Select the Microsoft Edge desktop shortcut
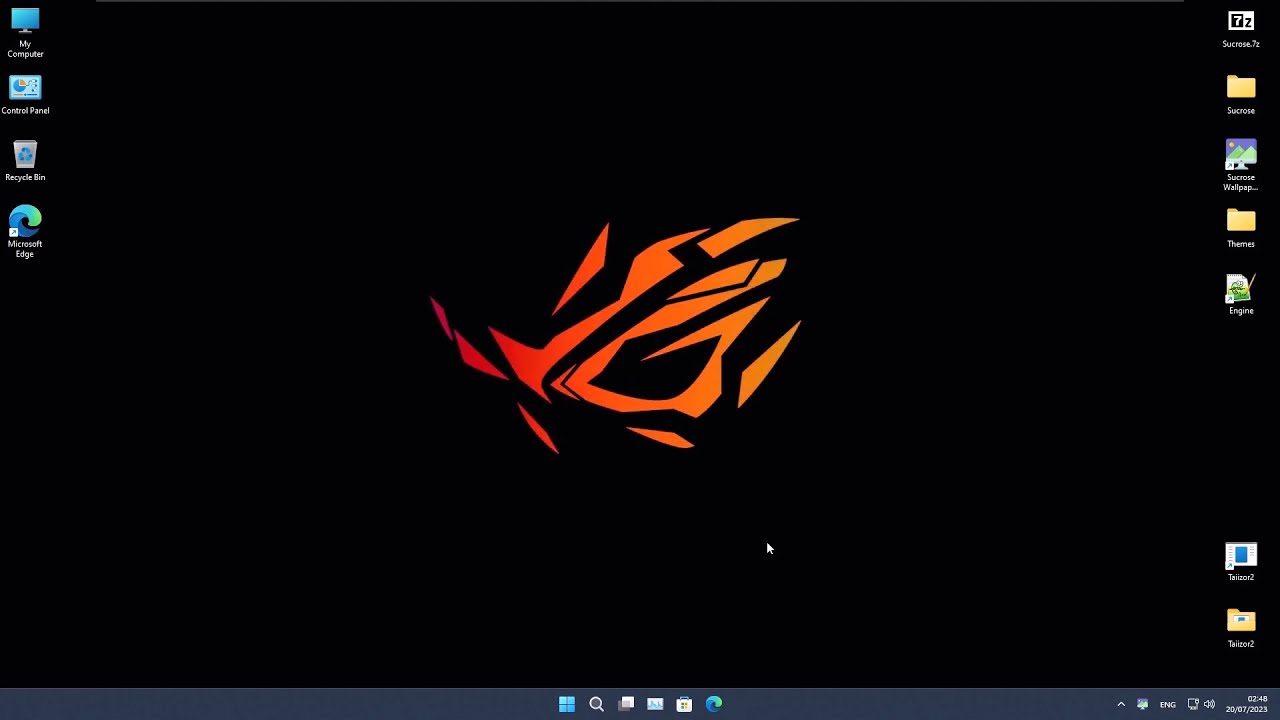 [x=25, y=232]
